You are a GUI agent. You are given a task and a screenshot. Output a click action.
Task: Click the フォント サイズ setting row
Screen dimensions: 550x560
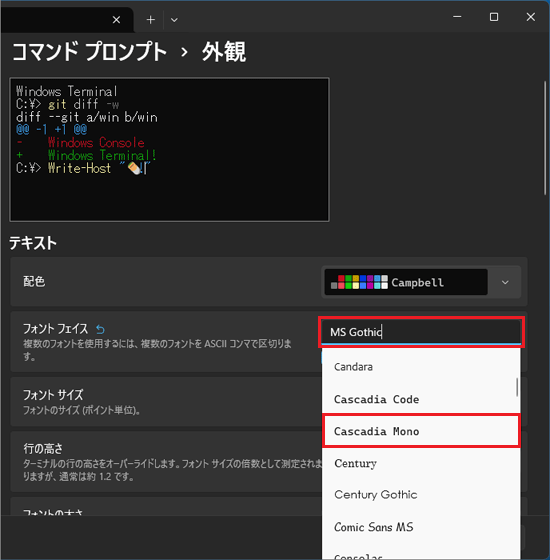point(166,402)
